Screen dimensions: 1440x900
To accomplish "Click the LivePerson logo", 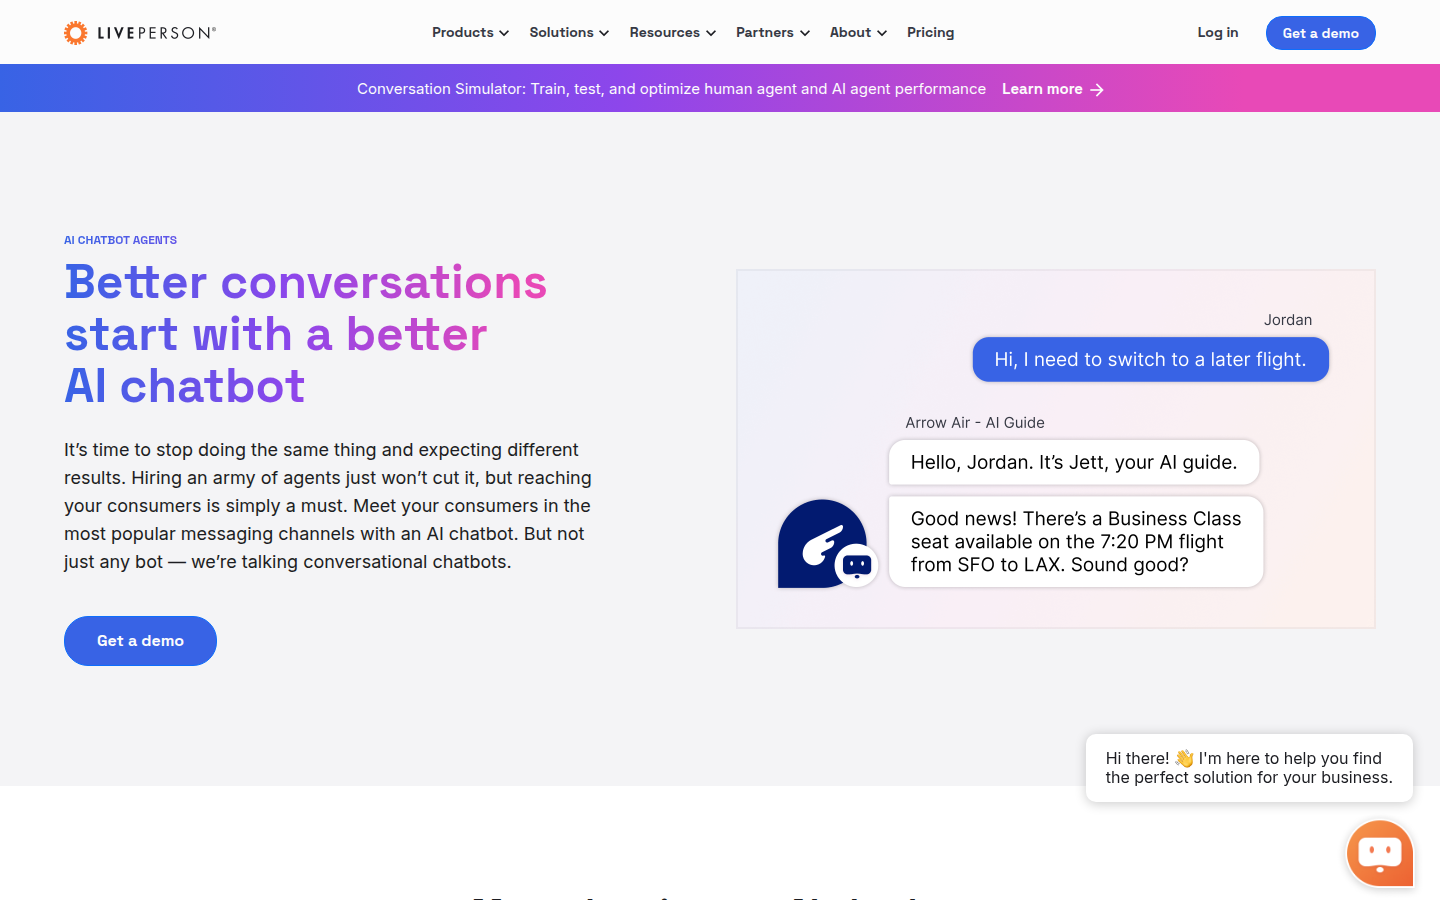I will point(140,33).
